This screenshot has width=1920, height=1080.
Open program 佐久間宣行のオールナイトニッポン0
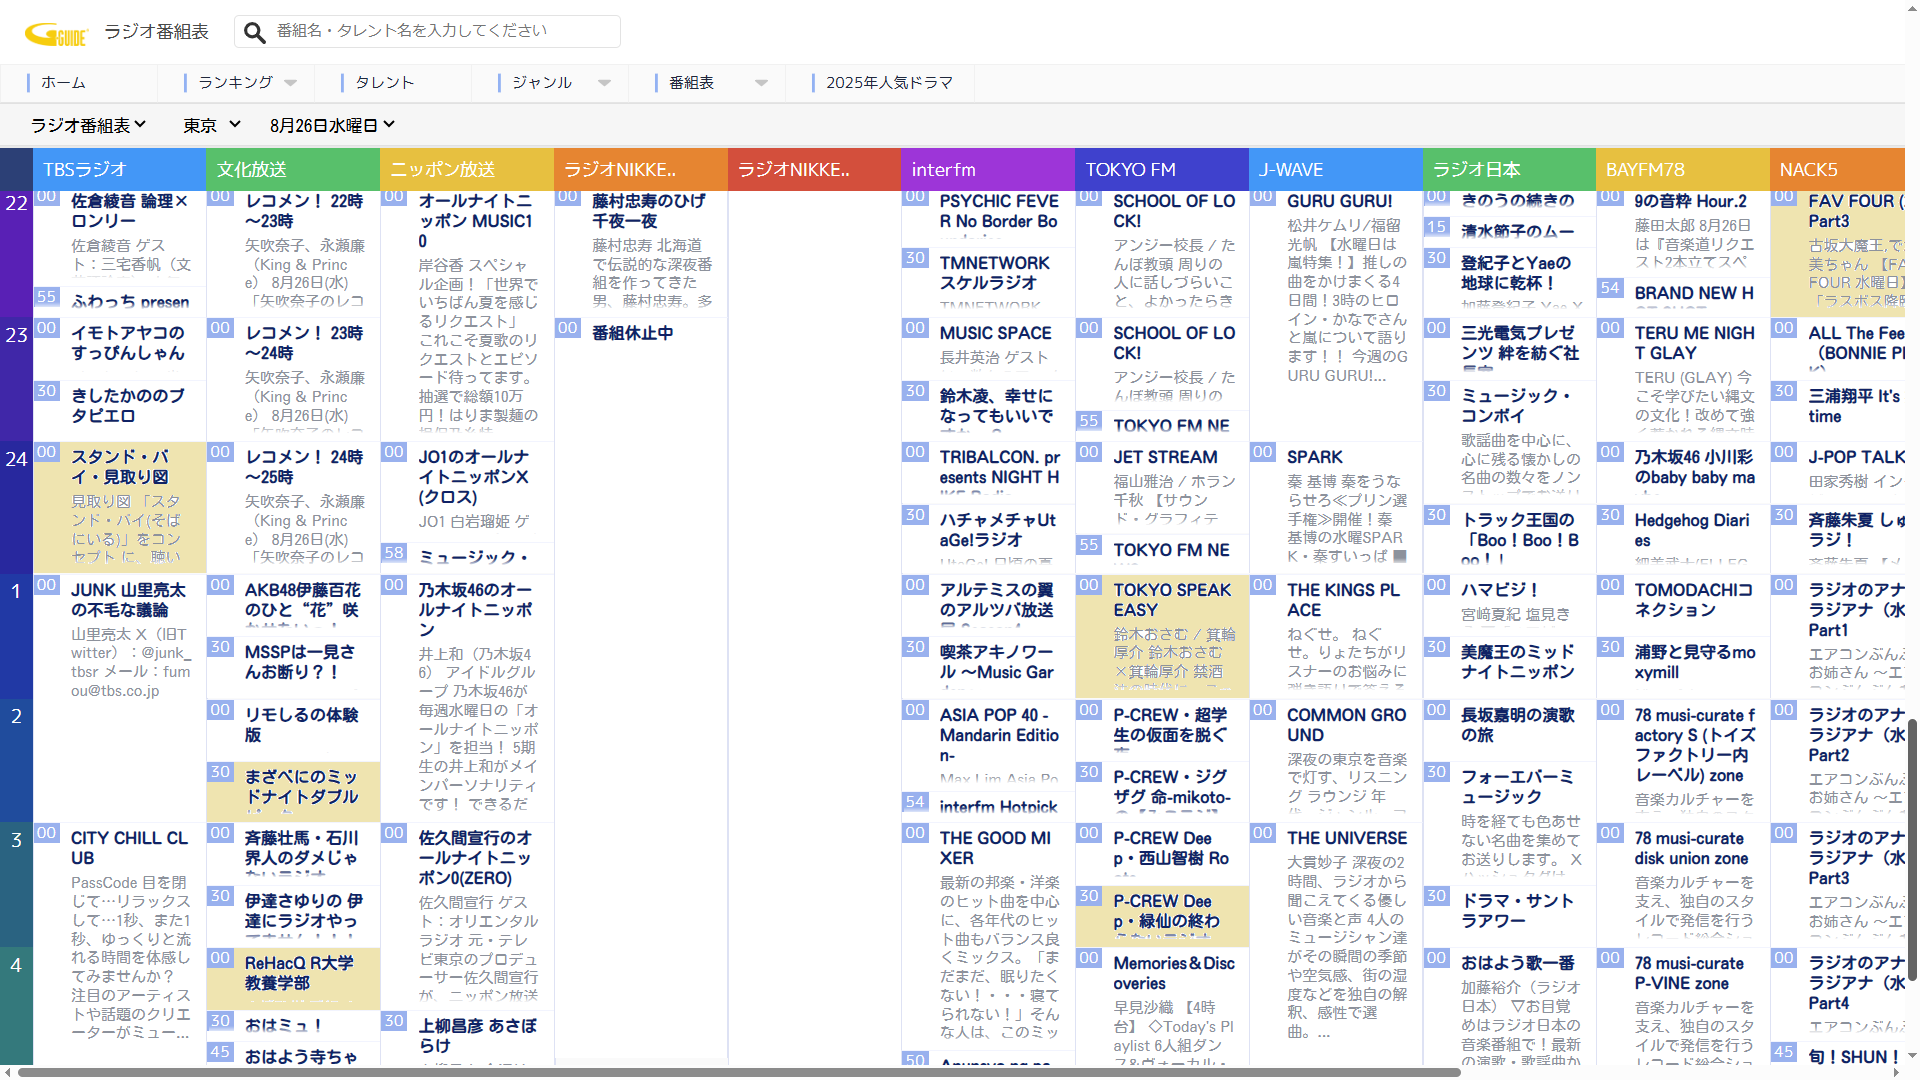tap(476, 858)
